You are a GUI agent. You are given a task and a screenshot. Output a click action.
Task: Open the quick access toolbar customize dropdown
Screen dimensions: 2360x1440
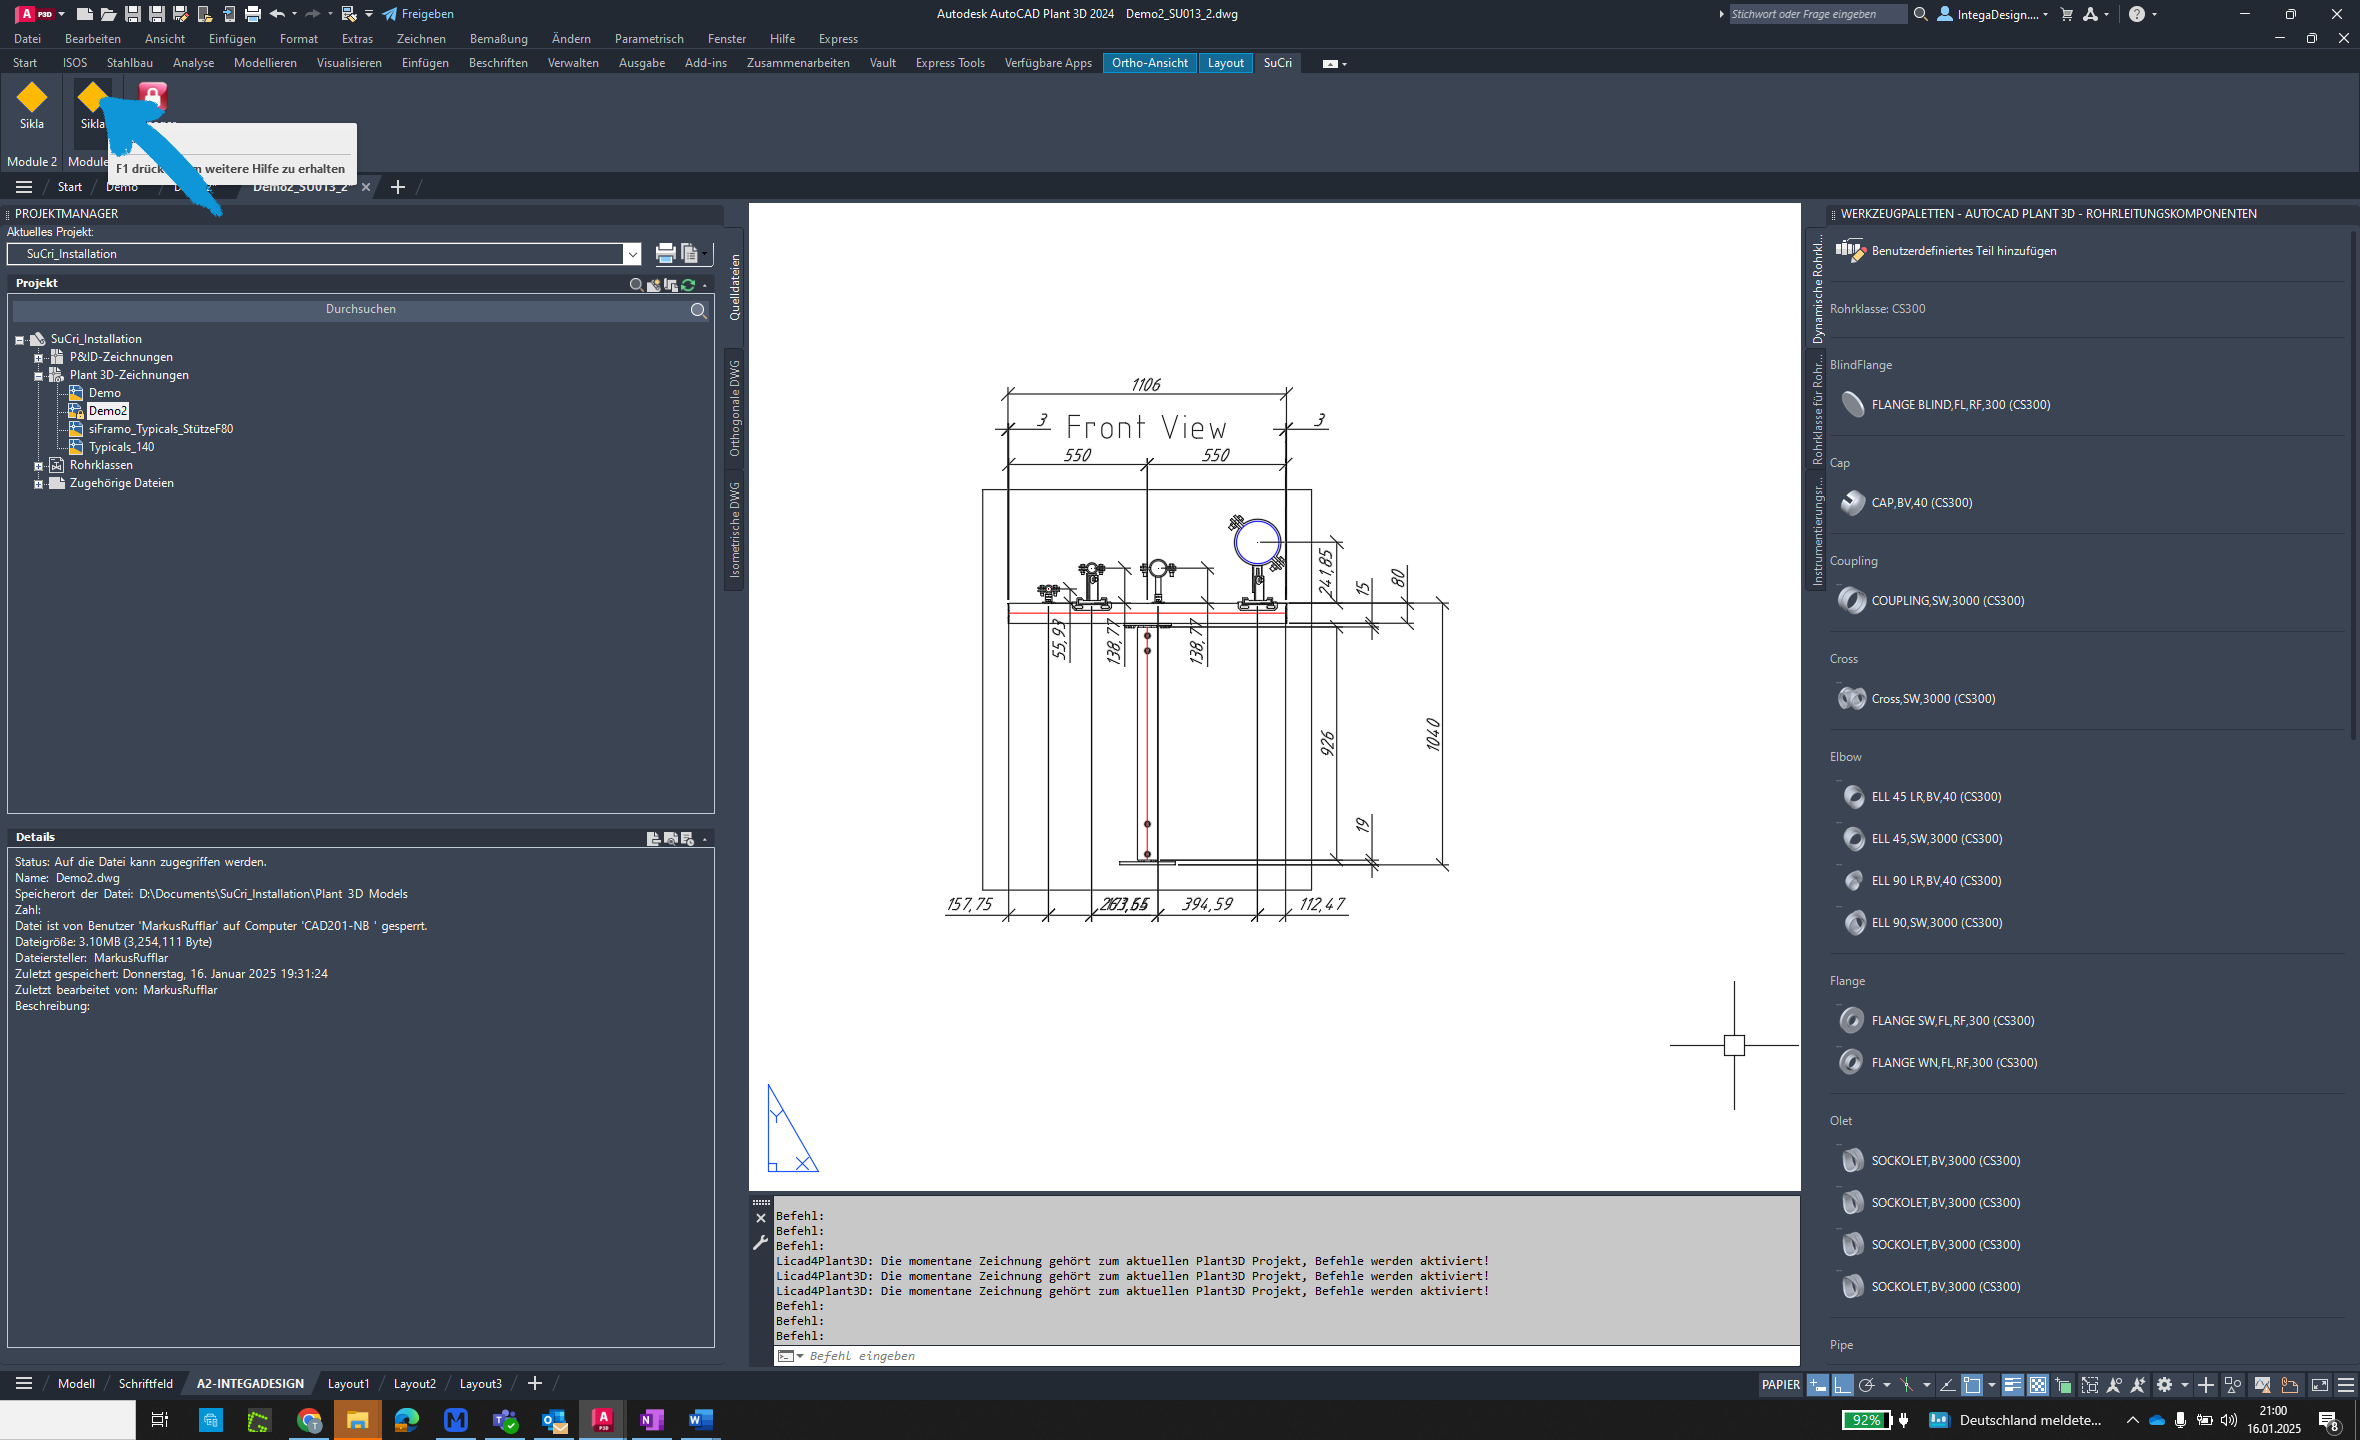(369, 14)
